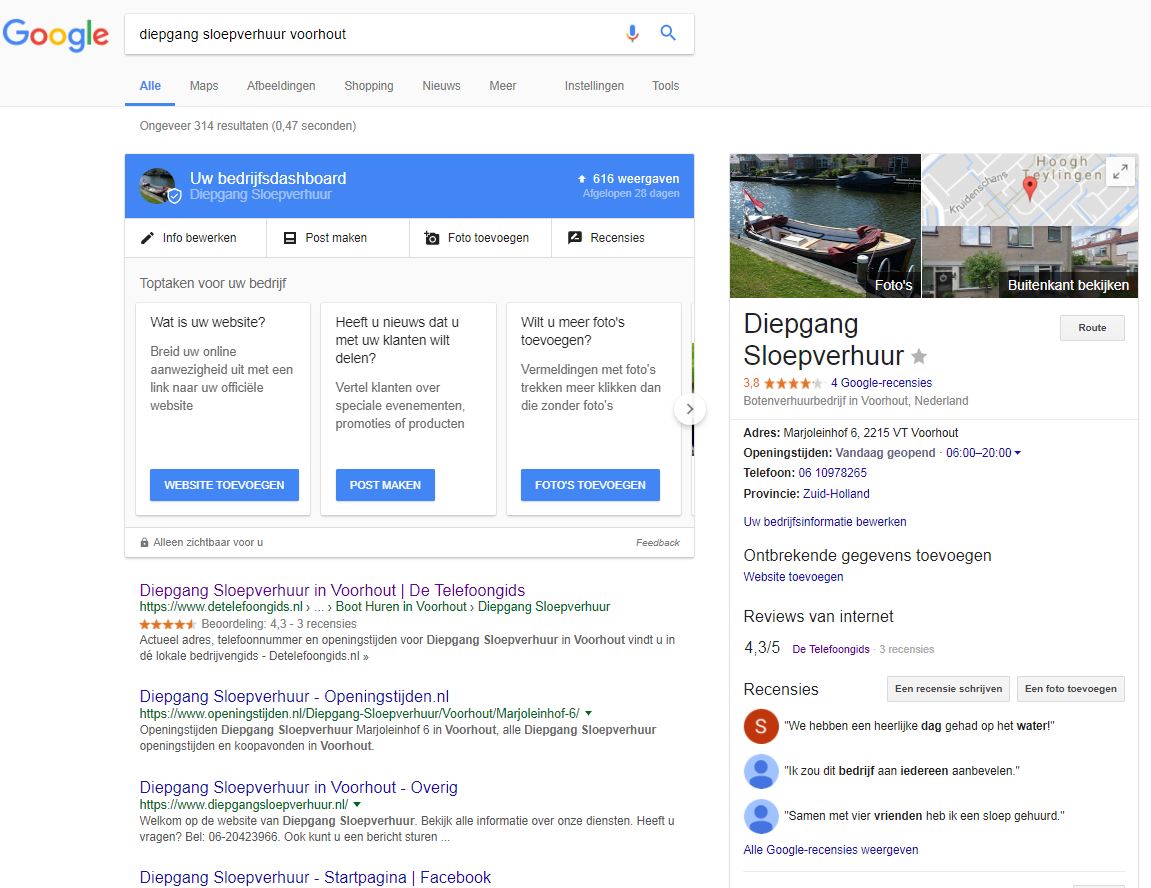1151x888 pixels.
Task: Open the Instellingen menu
Action: [x=594, y=86]
